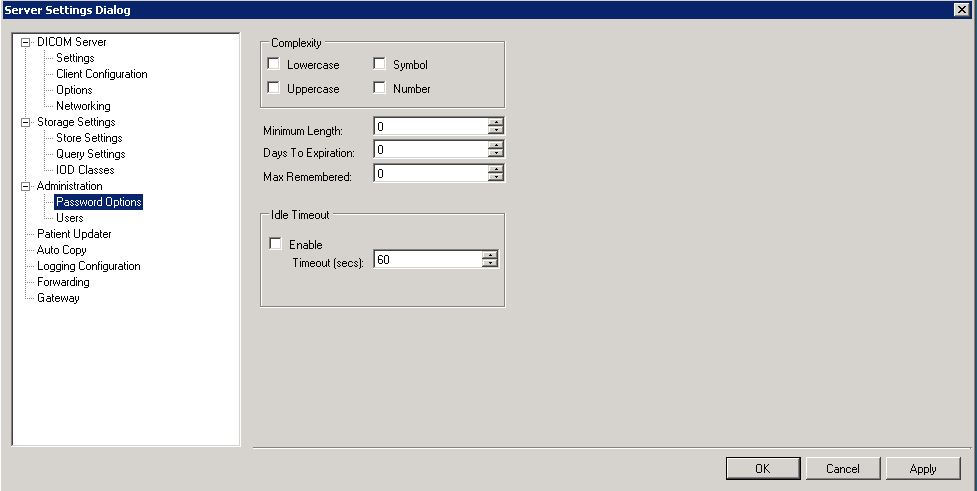This screenshot has width=977, height=491.
Task: Select Logging Configuration tree item
Action: tap(88, 266)
